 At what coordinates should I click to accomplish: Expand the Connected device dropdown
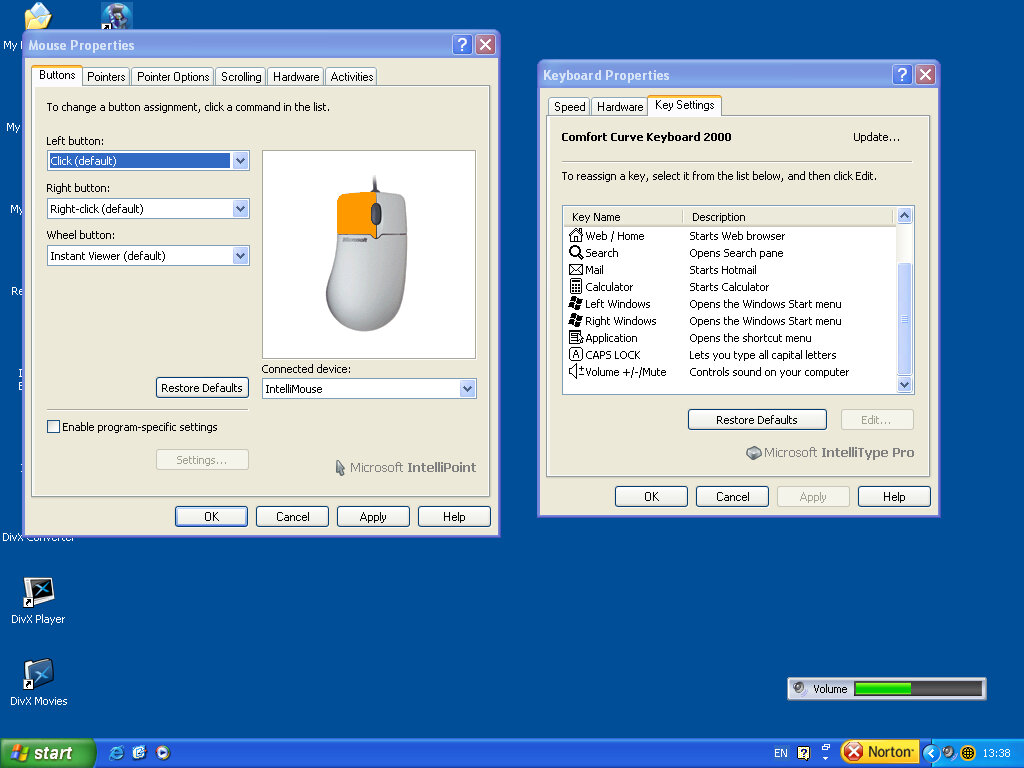tap(467, 389)
